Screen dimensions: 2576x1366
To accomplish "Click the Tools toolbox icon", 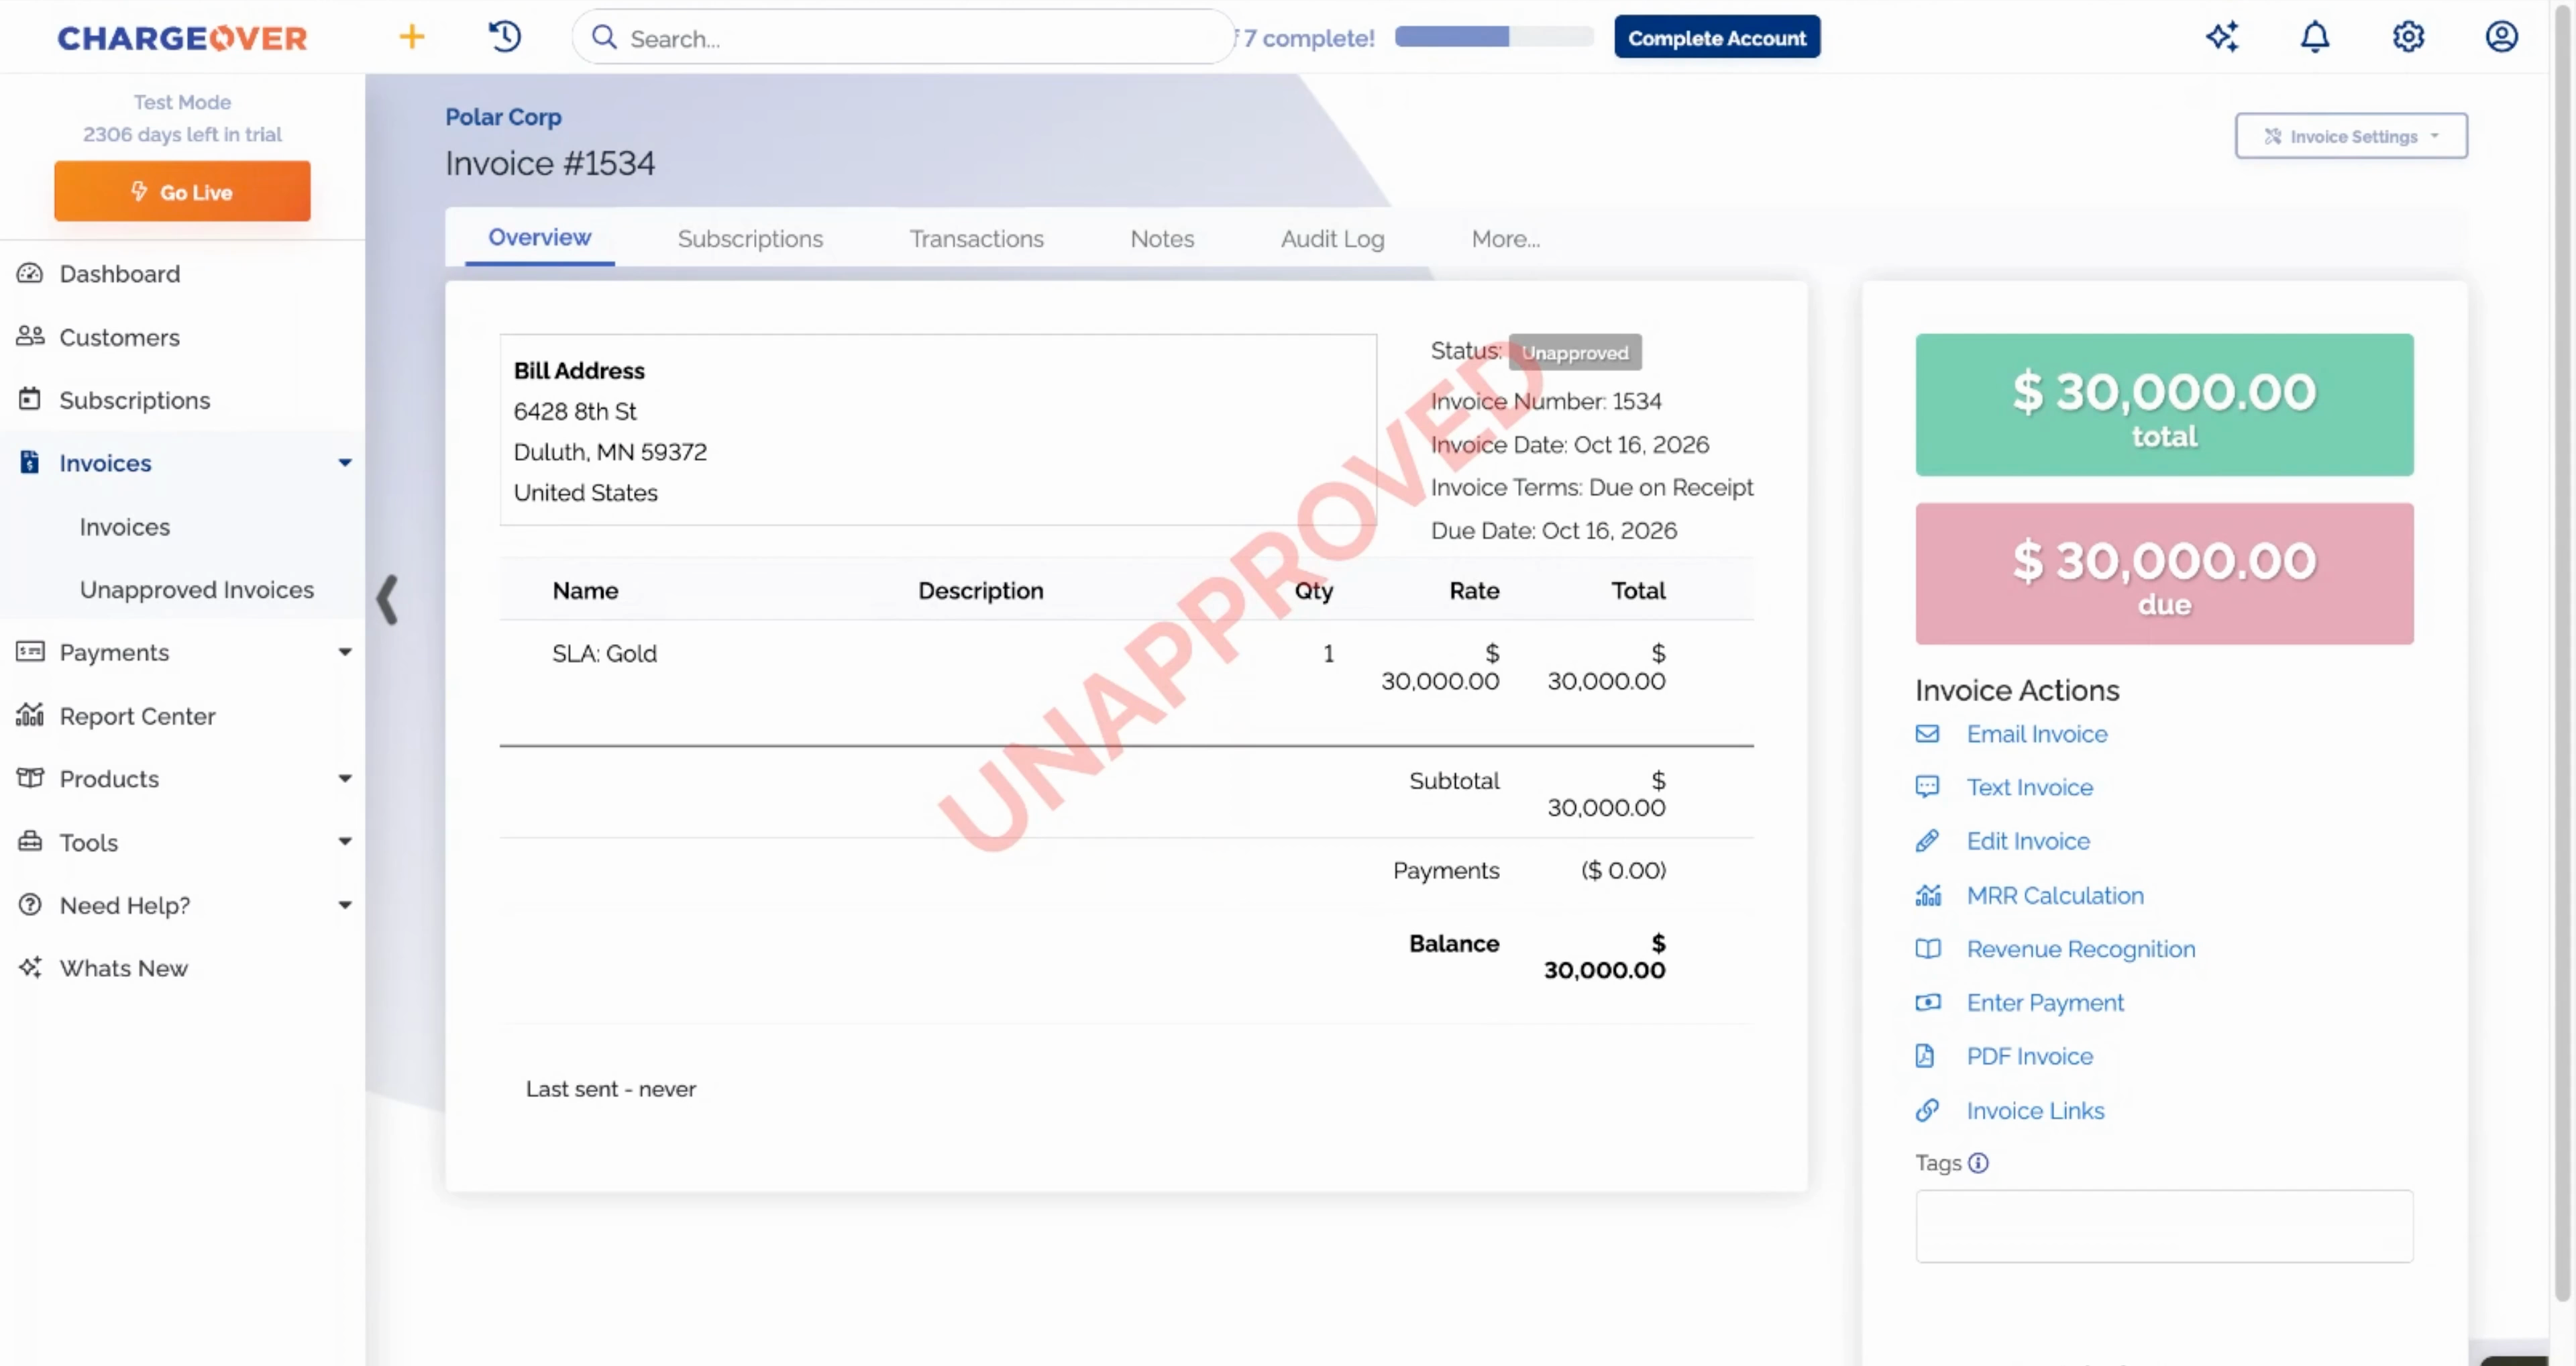I will [30, 841].
